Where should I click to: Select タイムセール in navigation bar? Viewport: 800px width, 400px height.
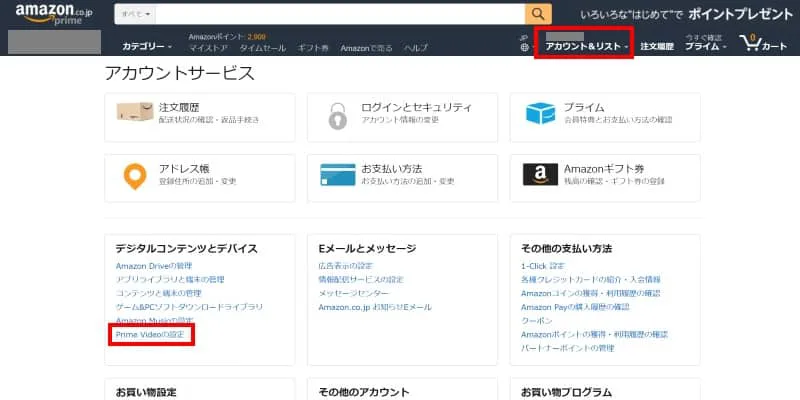(260, 48)
